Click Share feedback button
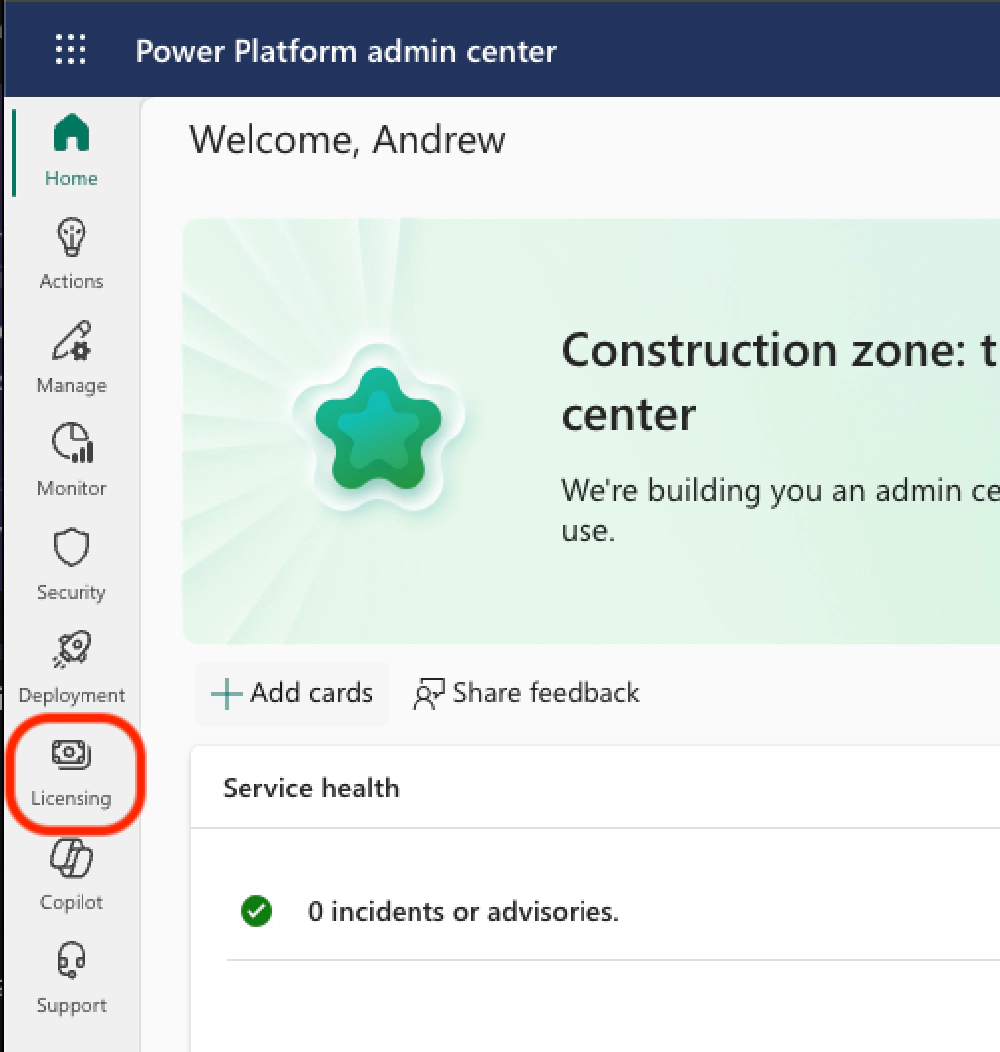The width and height of the screenshot is (1000, 1052). (x=527, y=693)
